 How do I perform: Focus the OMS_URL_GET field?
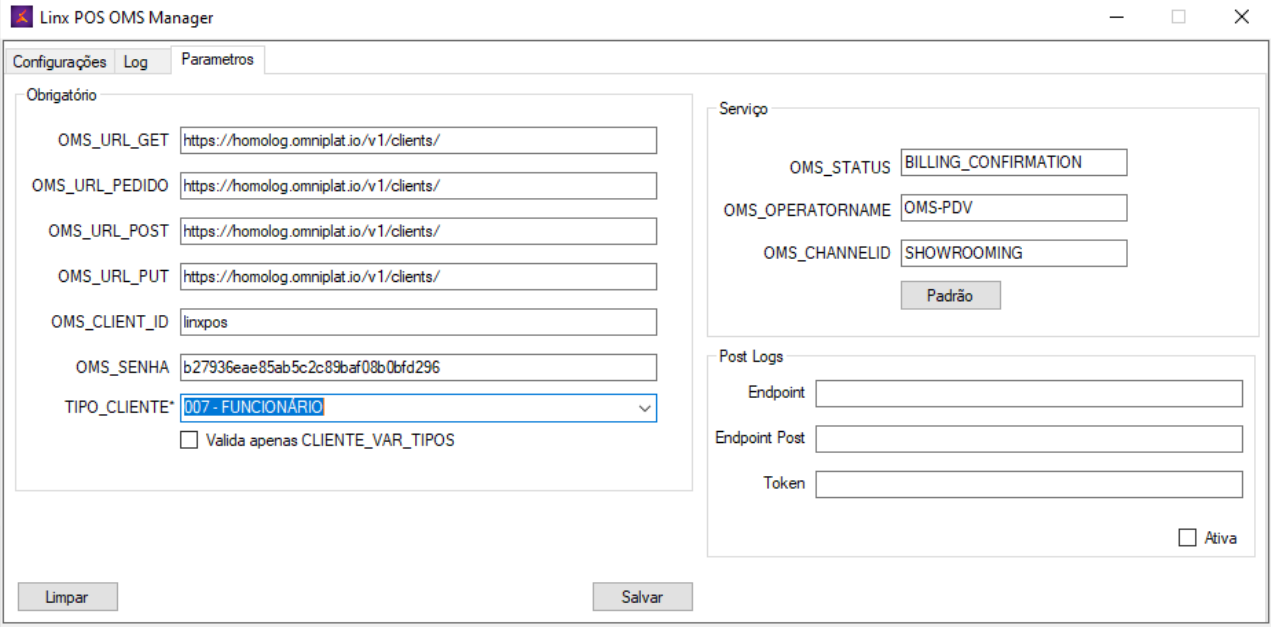tap(418, 141)
